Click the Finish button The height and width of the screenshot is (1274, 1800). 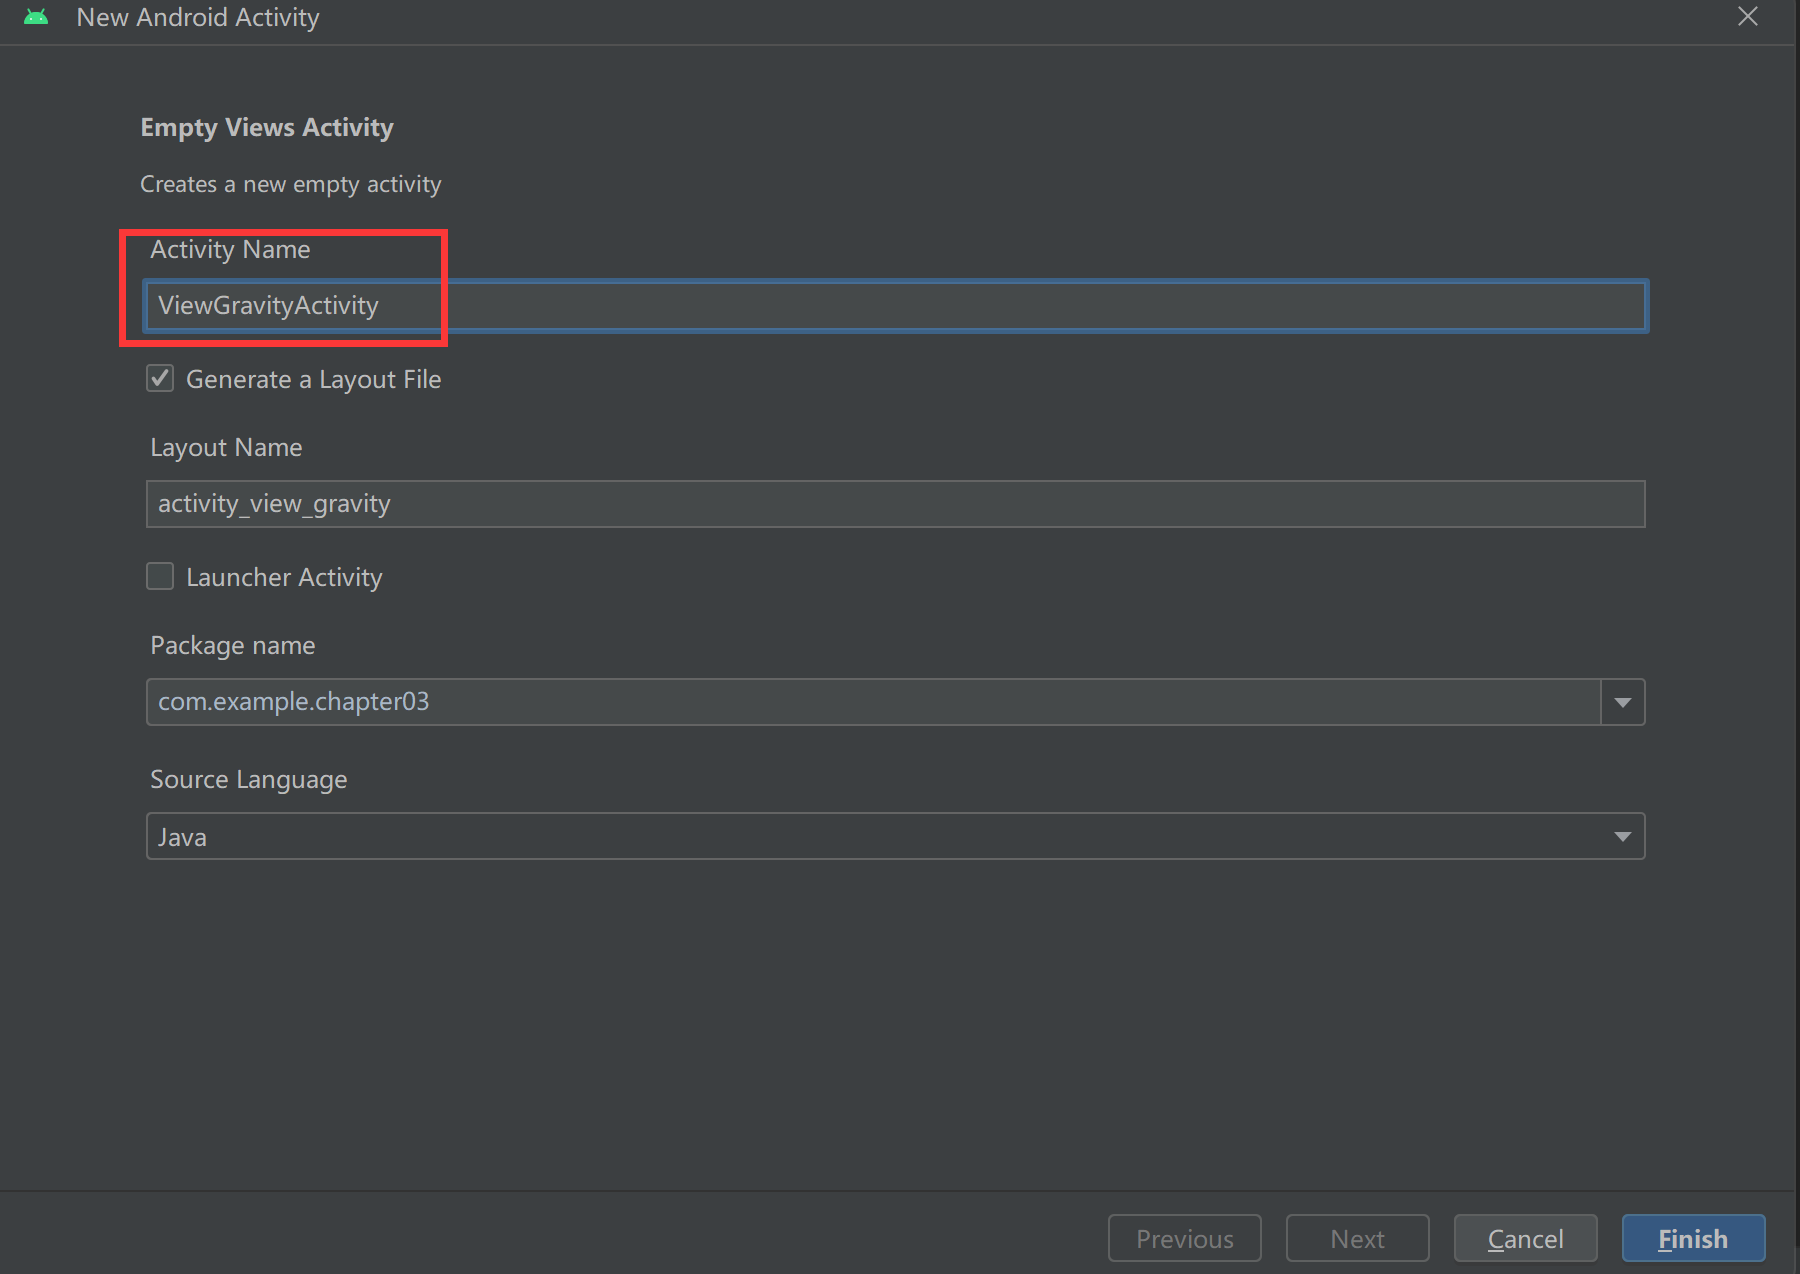tap(1693, 1238)
